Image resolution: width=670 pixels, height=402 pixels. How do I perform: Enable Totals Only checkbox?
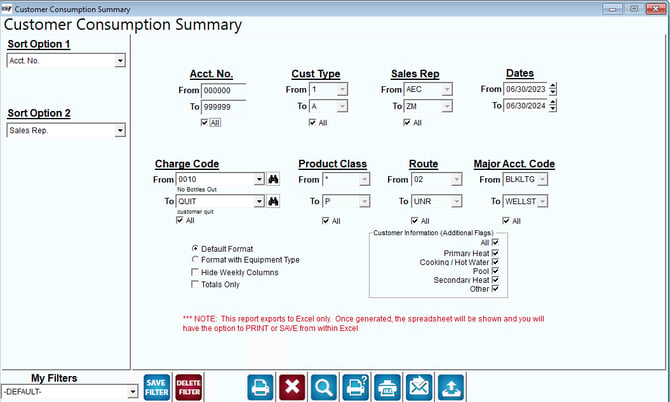tap(195, 284)
